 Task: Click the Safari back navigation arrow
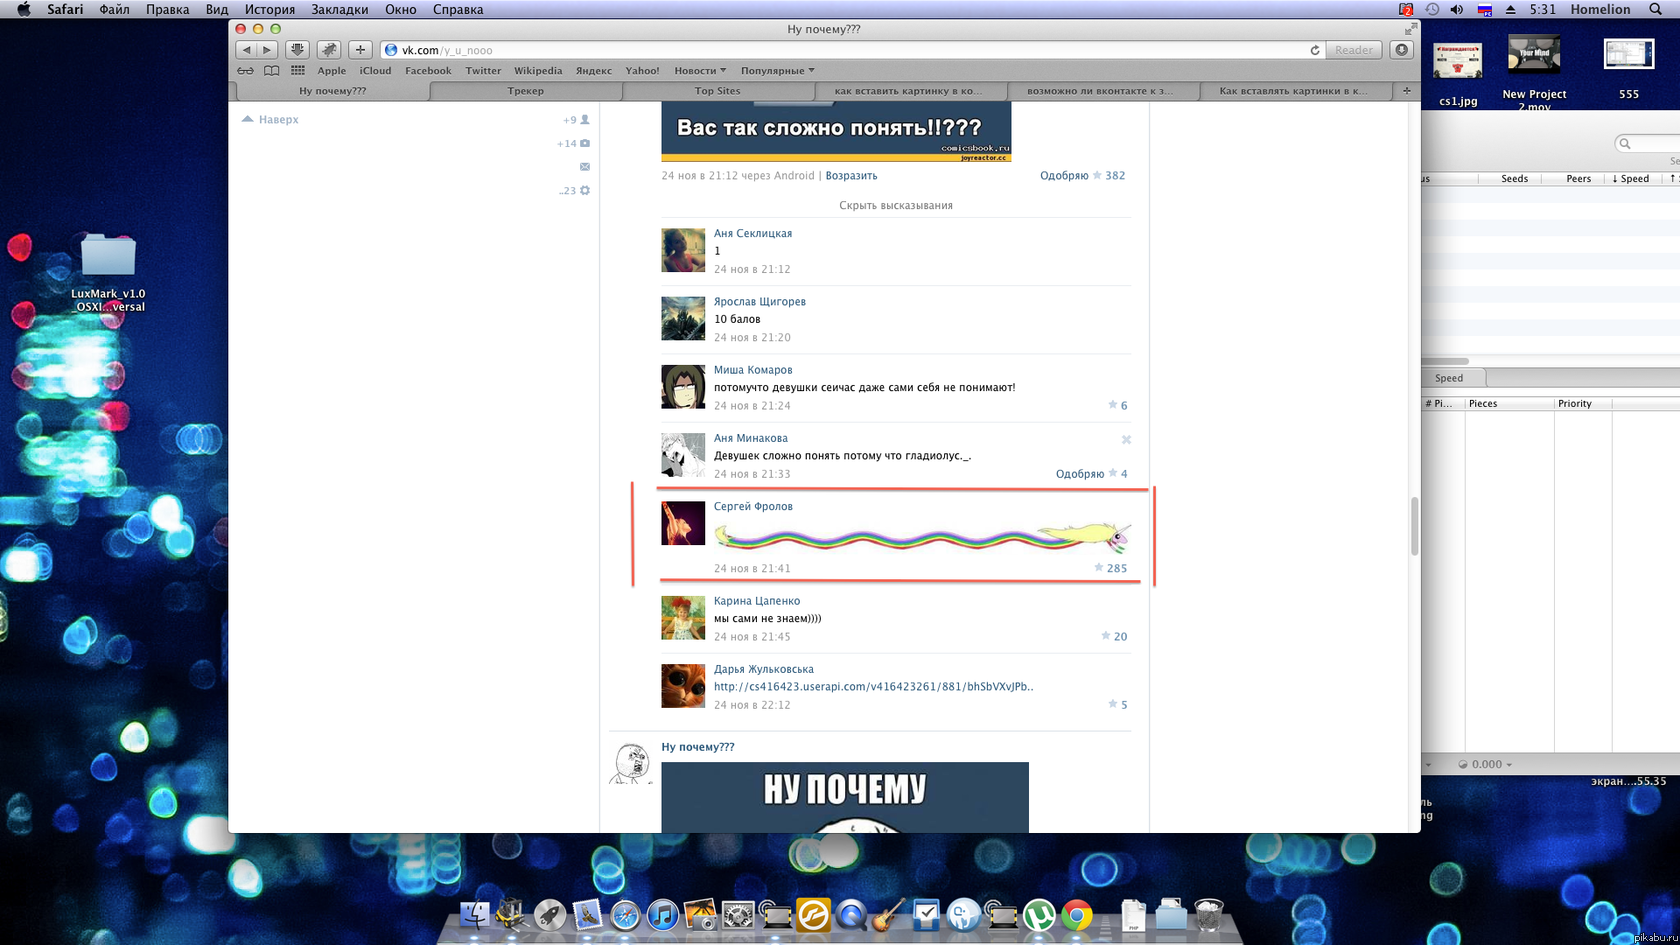247,50
